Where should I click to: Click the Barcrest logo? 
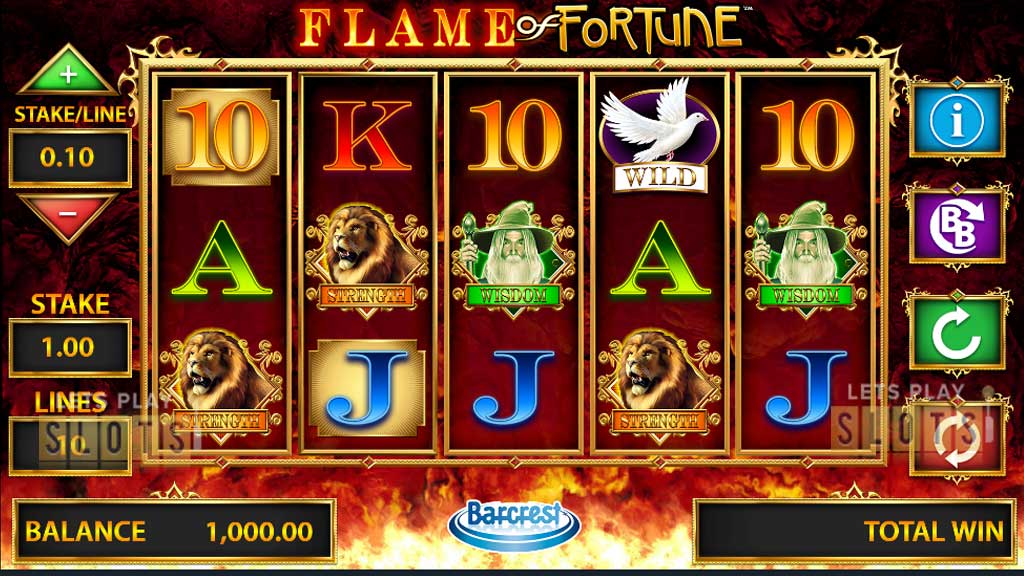pyautogui.click(x=514, y=524)
